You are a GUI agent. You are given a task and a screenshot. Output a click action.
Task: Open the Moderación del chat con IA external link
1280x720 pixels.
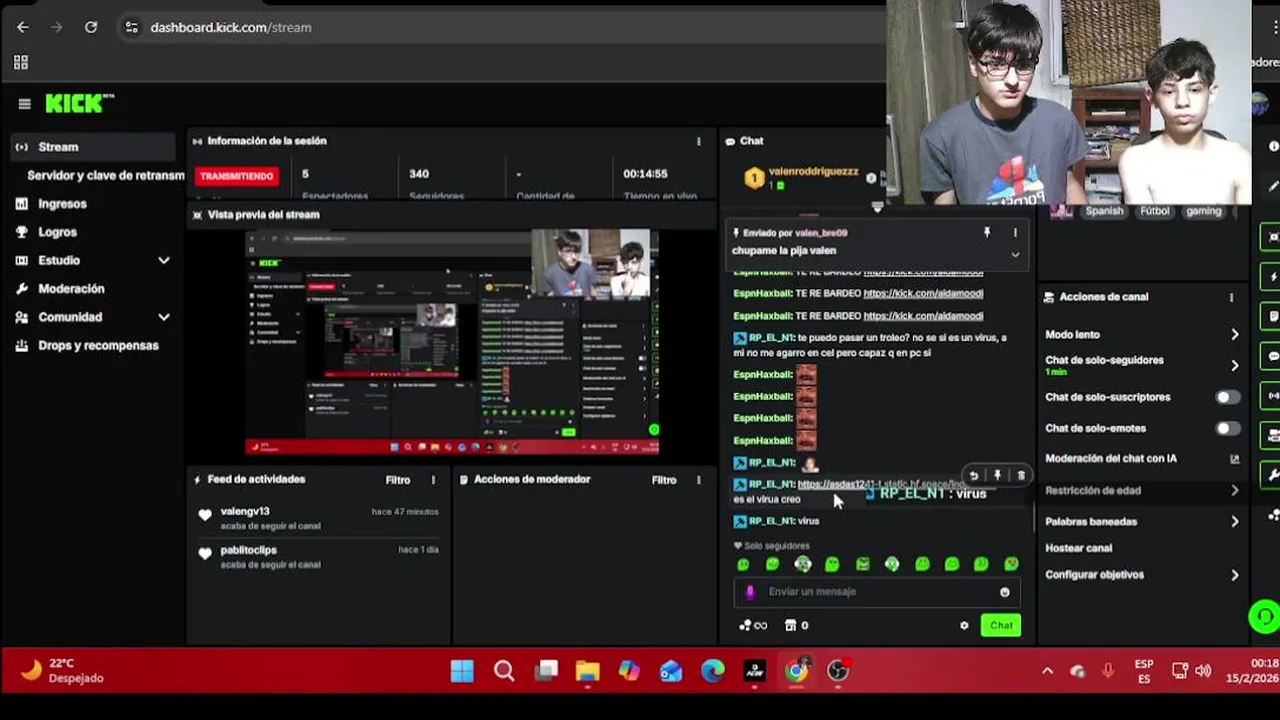pyautogui.click(x=1234, y=459)
